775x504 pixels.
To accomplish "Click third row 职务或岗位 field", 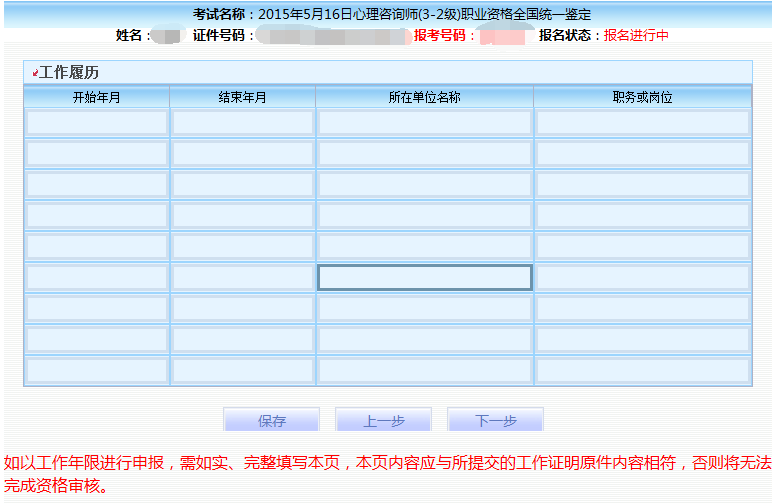I will (642, 185).
